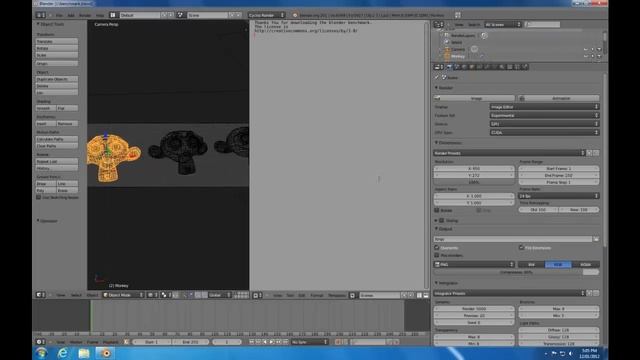Open the View menu in 3D viewport header
The width and height of the screenshot is (640, 360).
[x=61, y=295]
